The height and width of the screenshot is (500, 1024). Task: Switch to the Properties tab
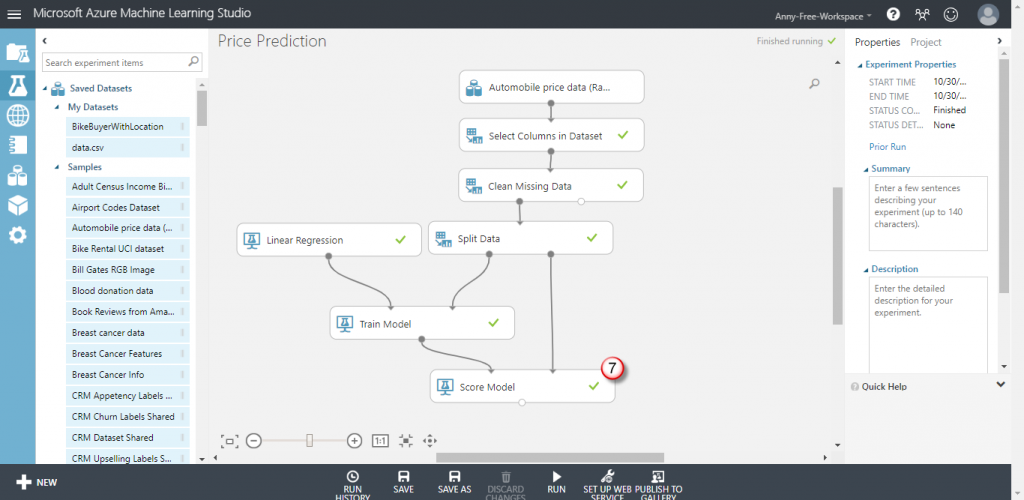click(x=878, y=42)
